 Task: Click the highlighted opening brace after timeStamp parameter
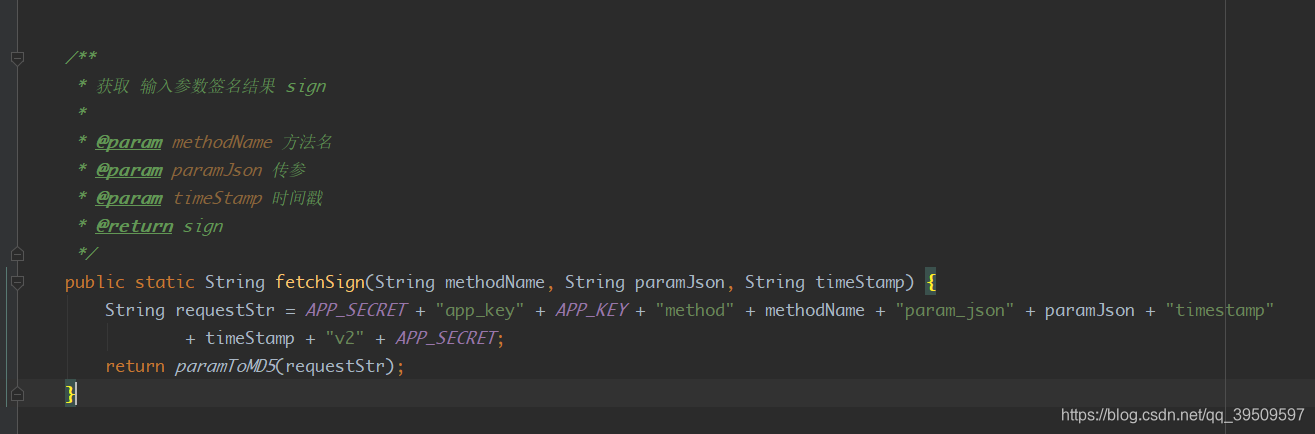tap(930, 282)
